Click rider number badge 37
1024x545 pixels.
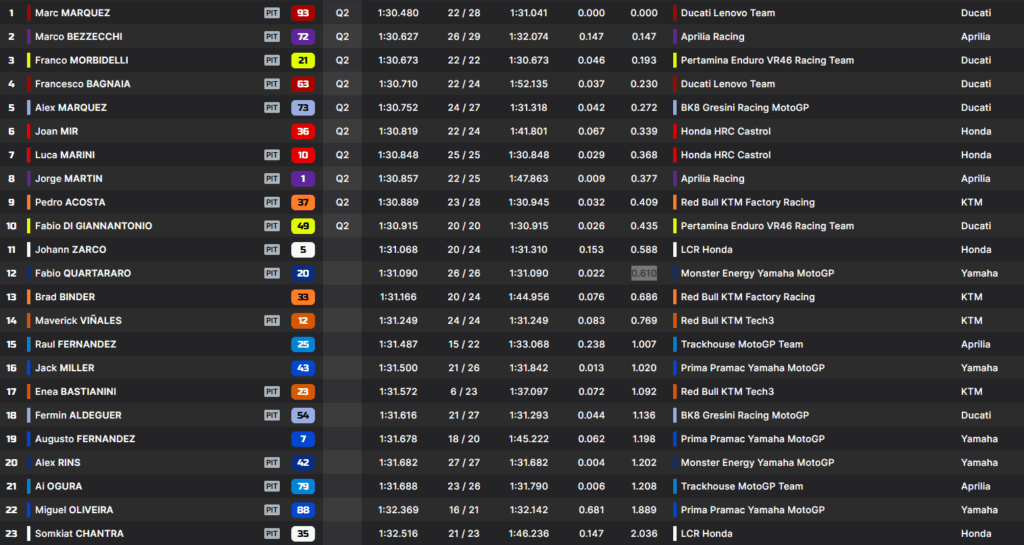coord(303,202)
